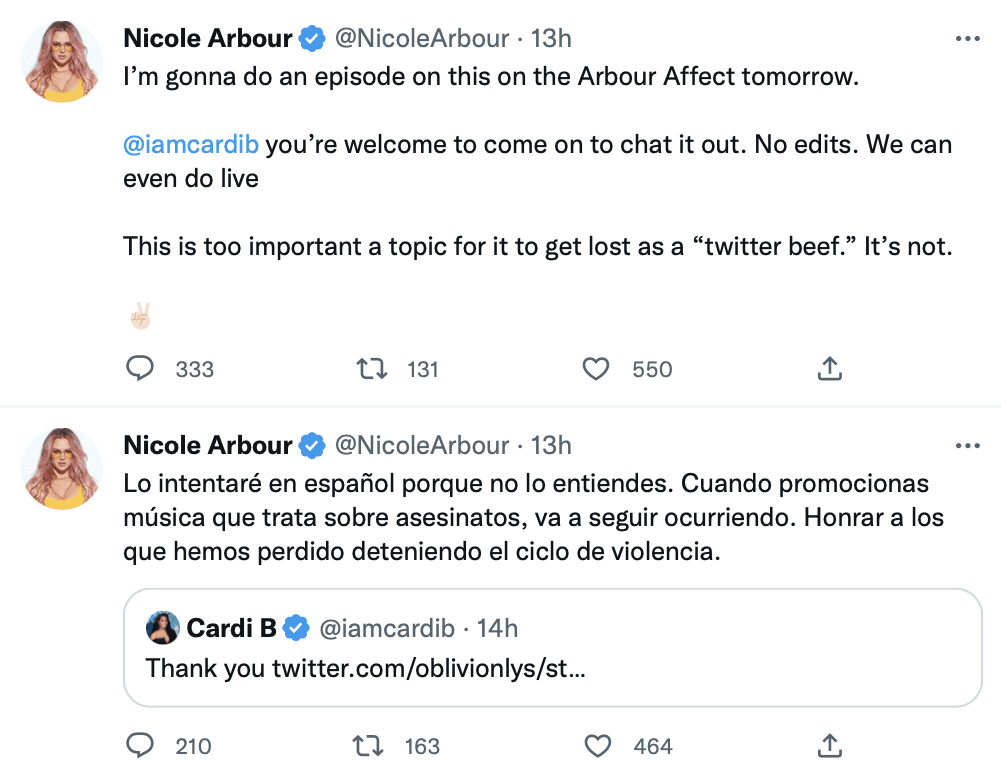
Task: View Nicole Arbour avatar on second tweet
Action: (x=62, y=468)
